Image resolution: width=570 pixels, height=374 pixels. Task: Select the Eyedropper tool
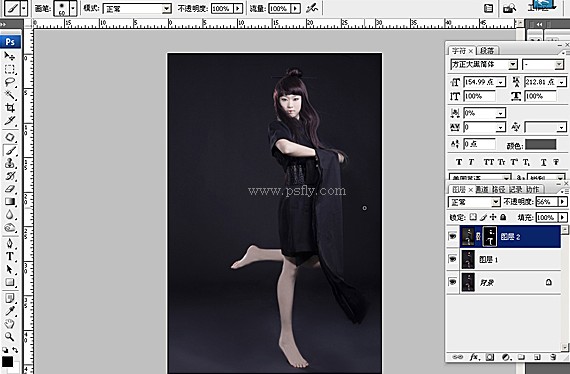pyautogui.click(x=10, y=311)
